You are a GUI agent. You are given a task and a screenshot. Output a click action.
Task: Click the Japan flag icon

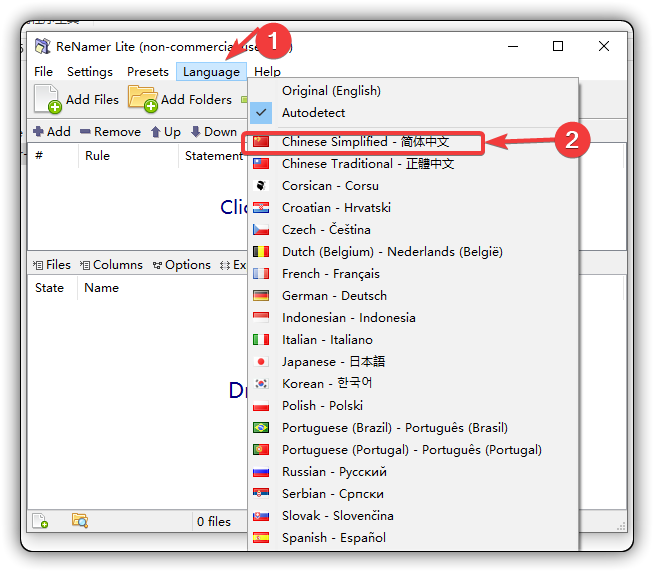(x=261, y=362)
